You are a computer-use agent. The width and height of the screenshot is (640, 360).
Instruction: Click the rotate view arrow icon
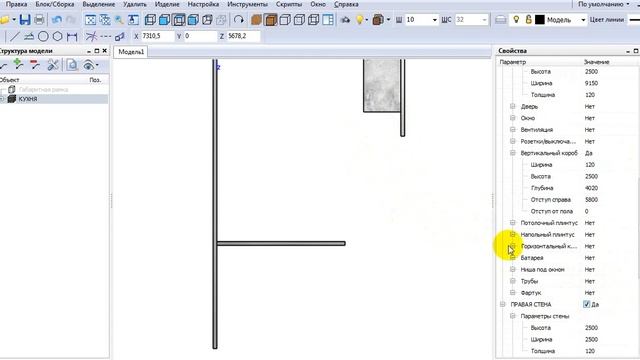click(x=239, y=20)
